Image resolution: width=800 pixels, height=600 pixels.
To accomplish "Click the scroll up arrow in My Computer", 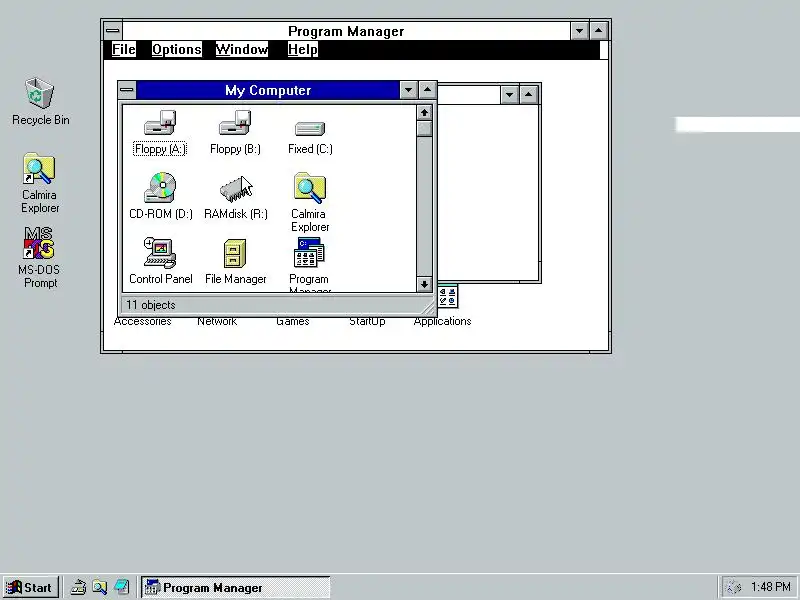I will 424,113.
